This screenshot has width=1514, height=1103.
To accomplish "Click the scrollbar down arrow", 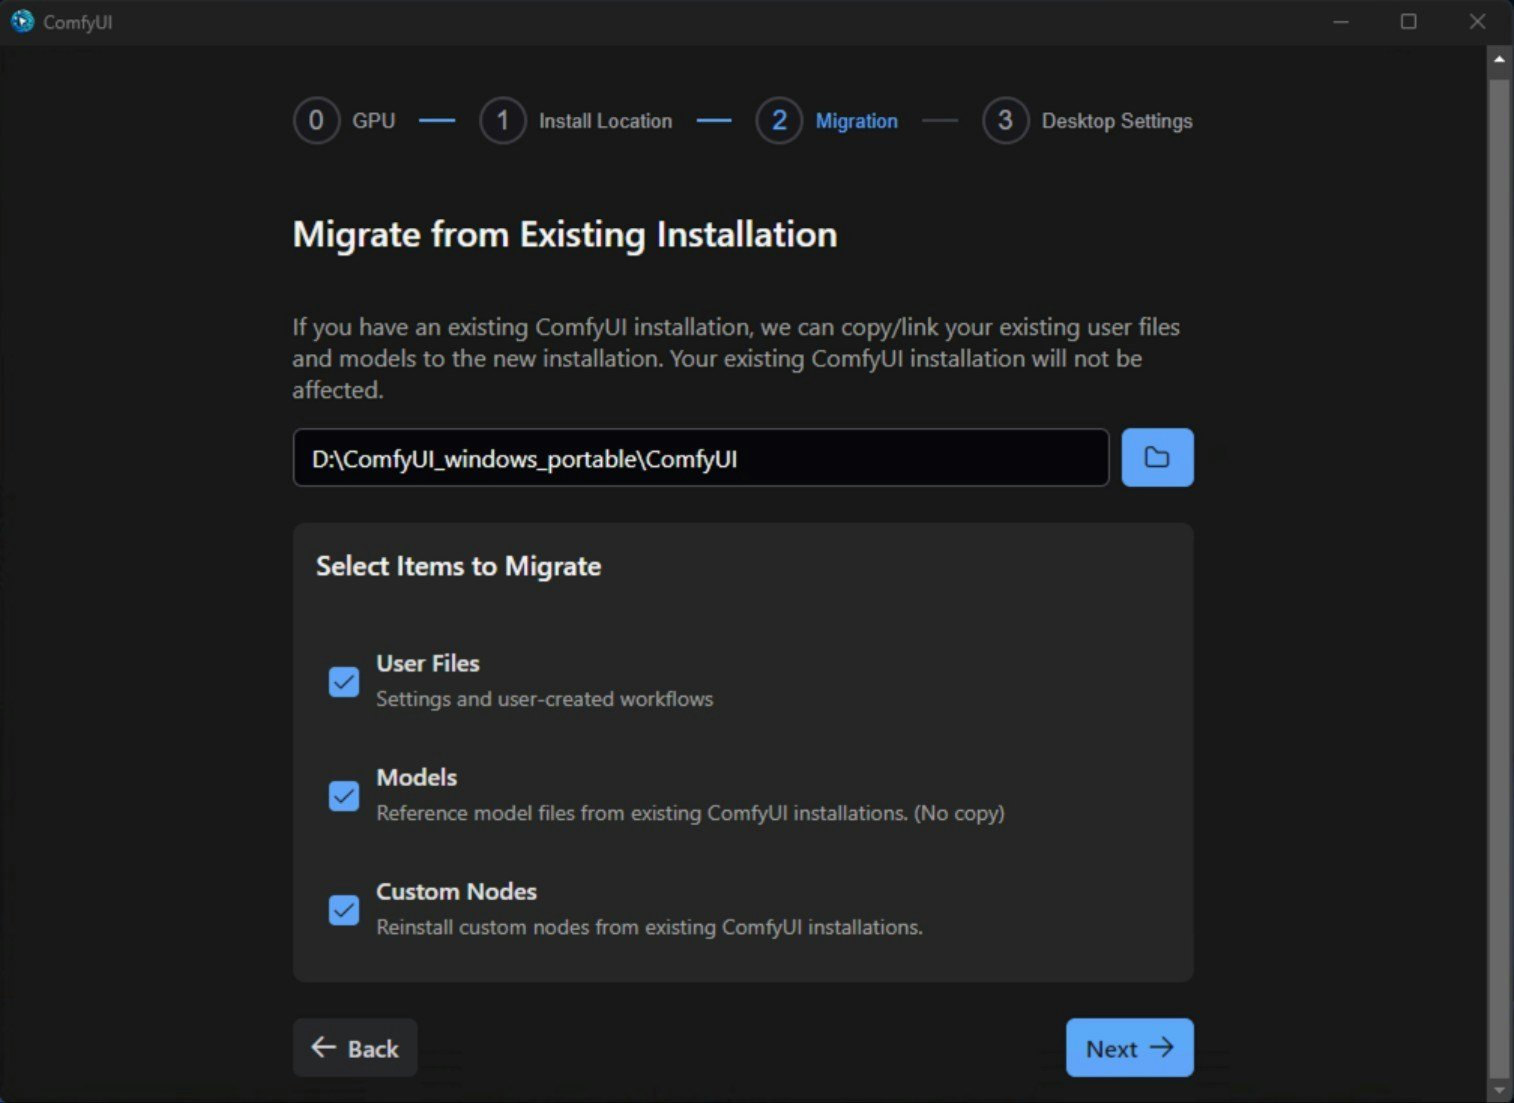I will click(x=1500, y=1090).
